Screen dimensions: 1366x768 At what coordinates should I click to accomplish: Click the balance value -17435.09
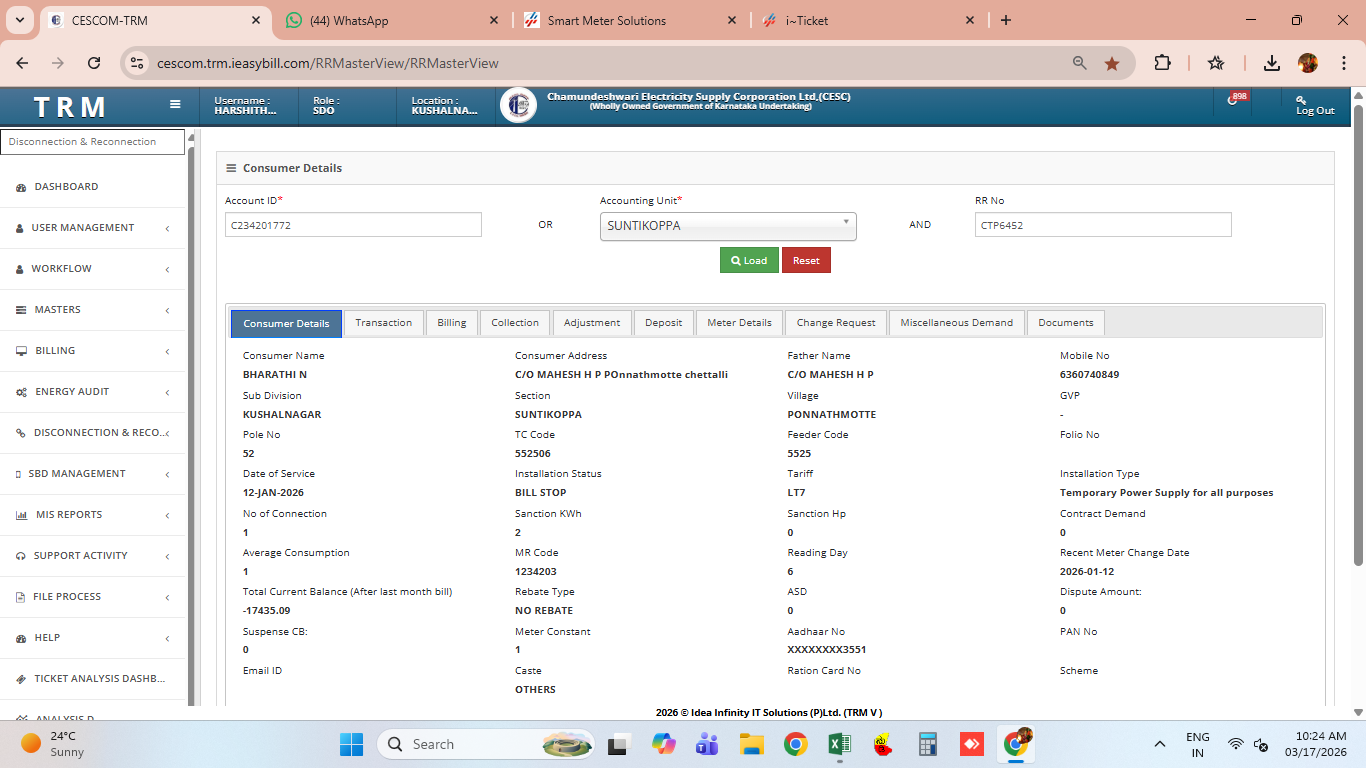pos(267,610)
